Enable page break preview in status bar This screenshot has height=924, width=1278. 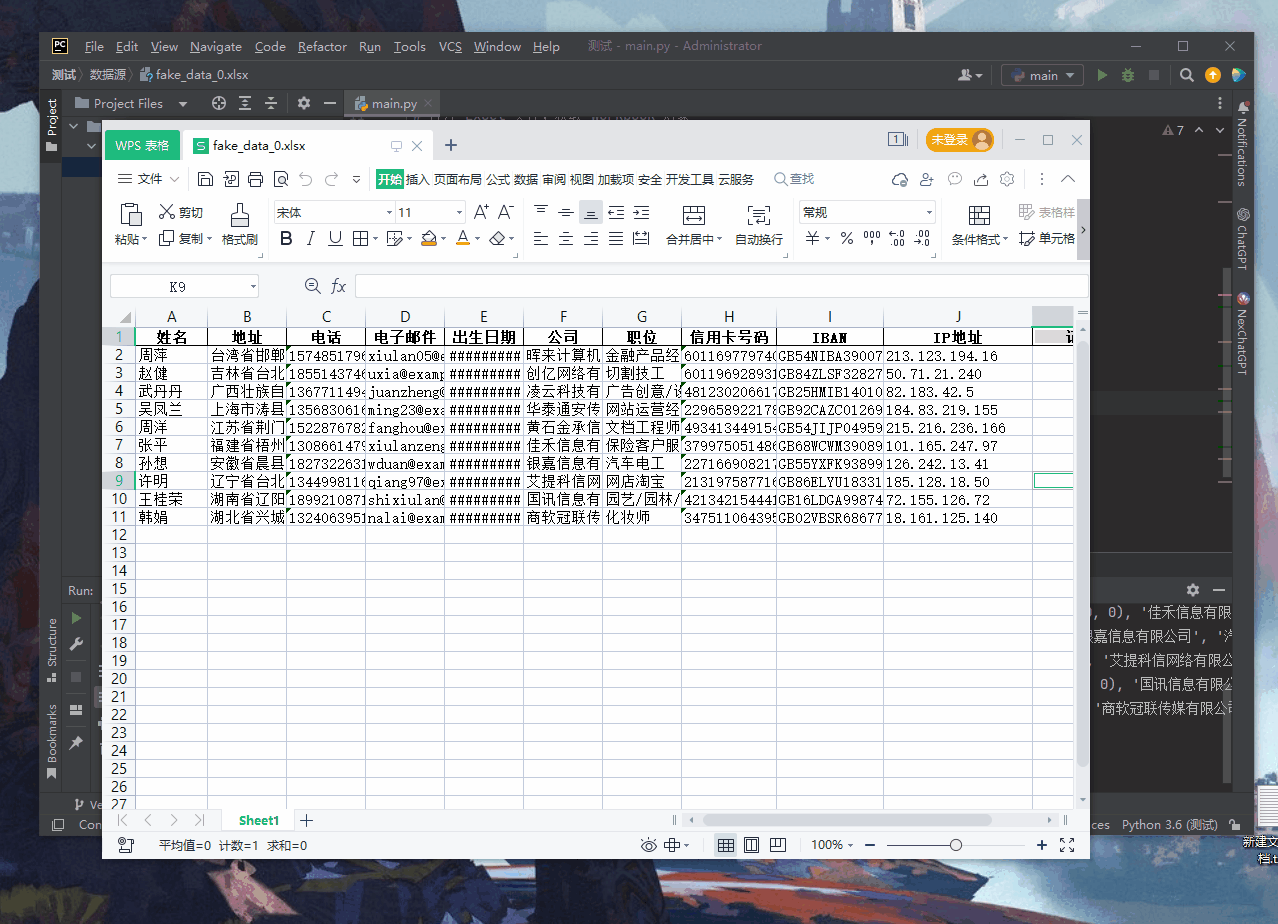pyautogui.click(x=778, y=845)
